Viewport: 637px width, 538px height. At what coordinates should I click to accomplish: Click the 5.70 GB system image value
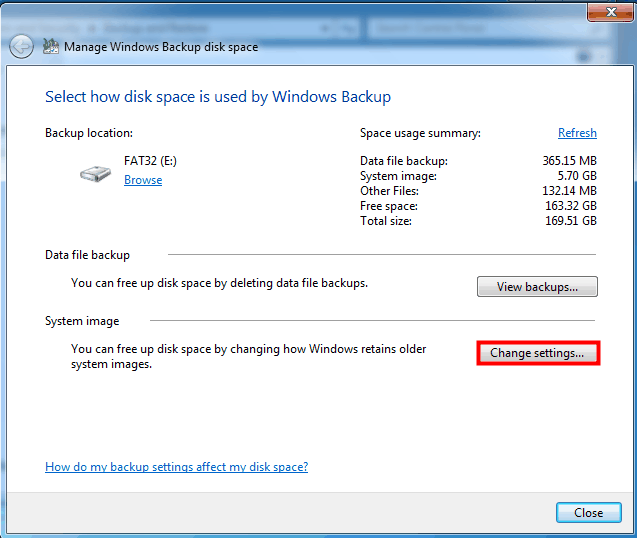[x=577, y=176]
